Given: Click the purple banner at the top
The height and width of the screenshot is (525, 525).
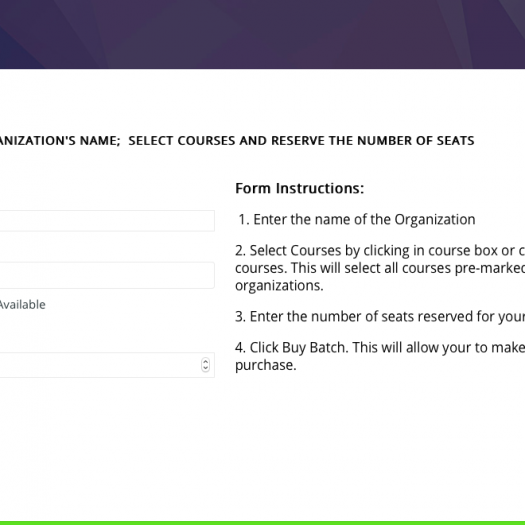Looking at the screenshot, I should 262,34.
